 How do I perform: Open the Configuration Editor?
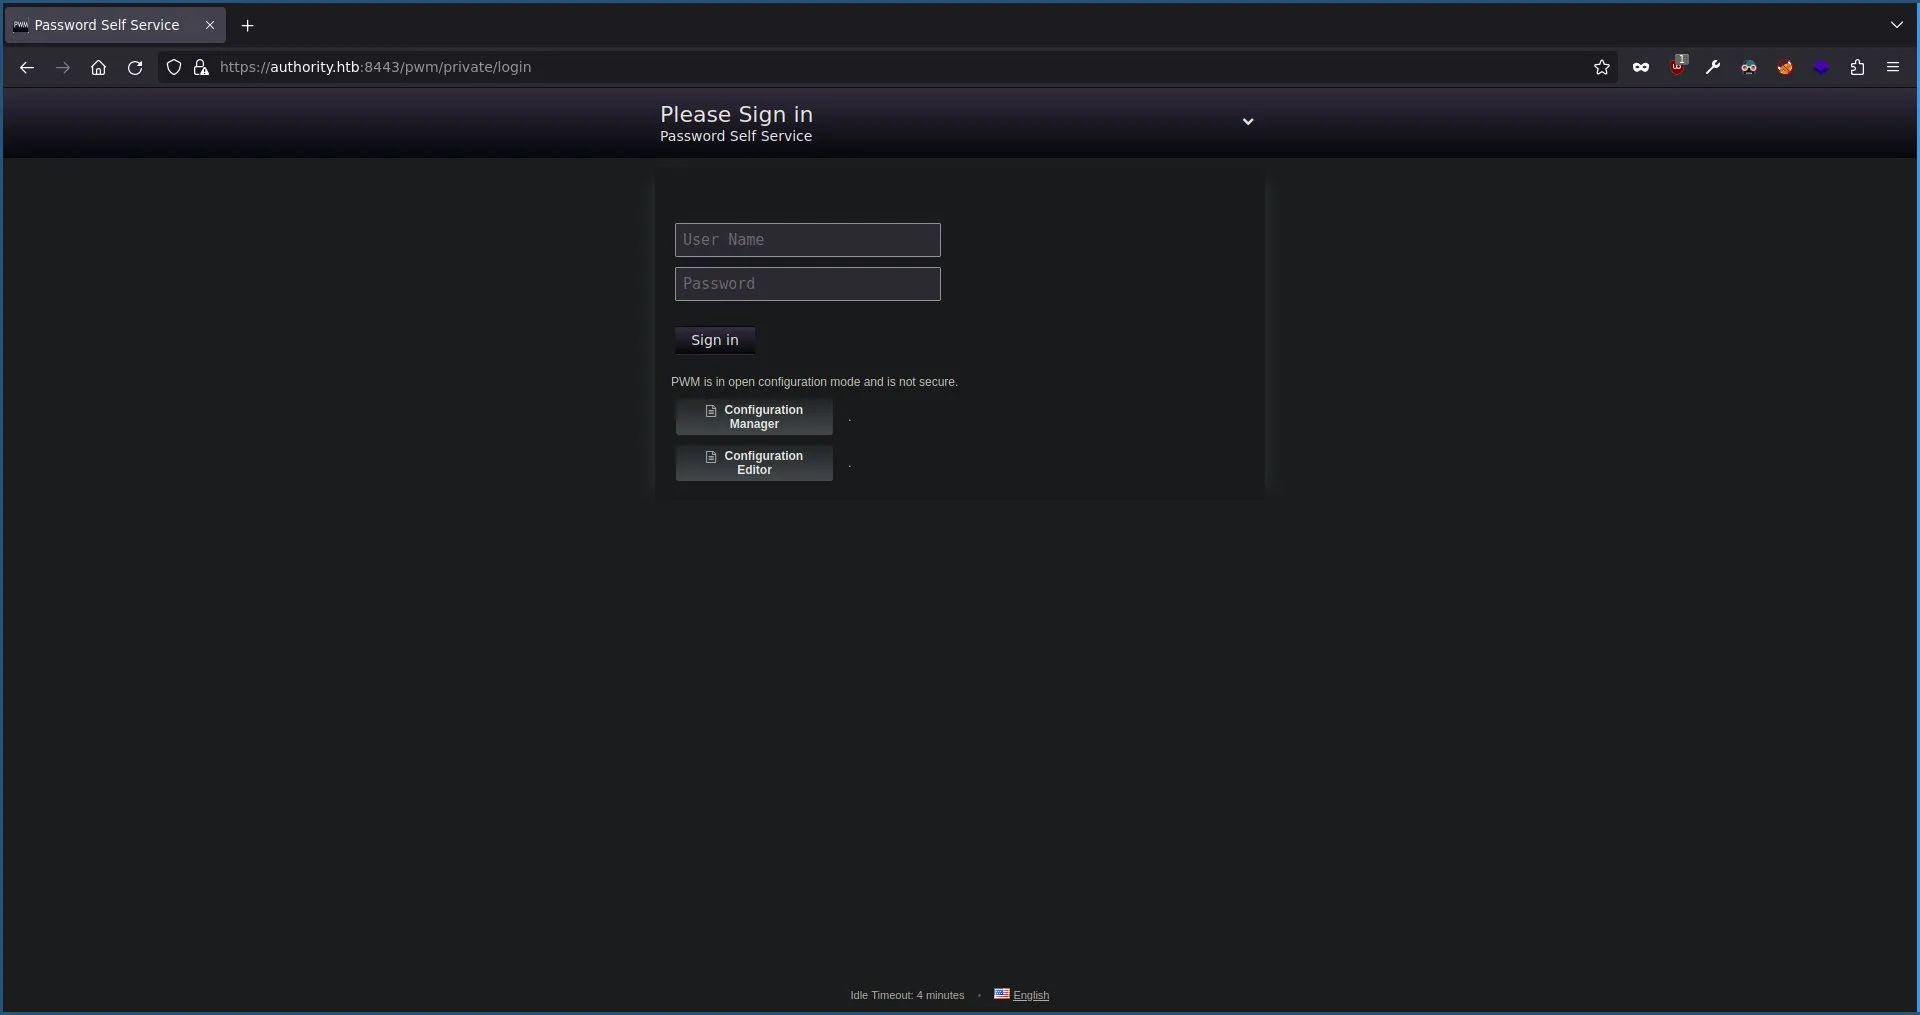click(754, 463)
